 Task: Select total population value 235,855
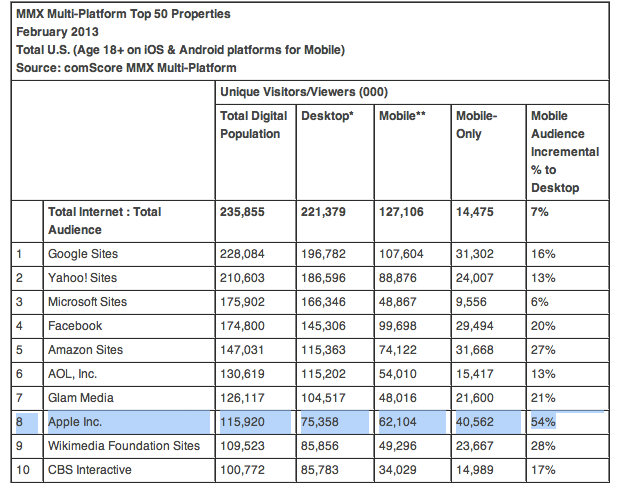tap(242, 212)
